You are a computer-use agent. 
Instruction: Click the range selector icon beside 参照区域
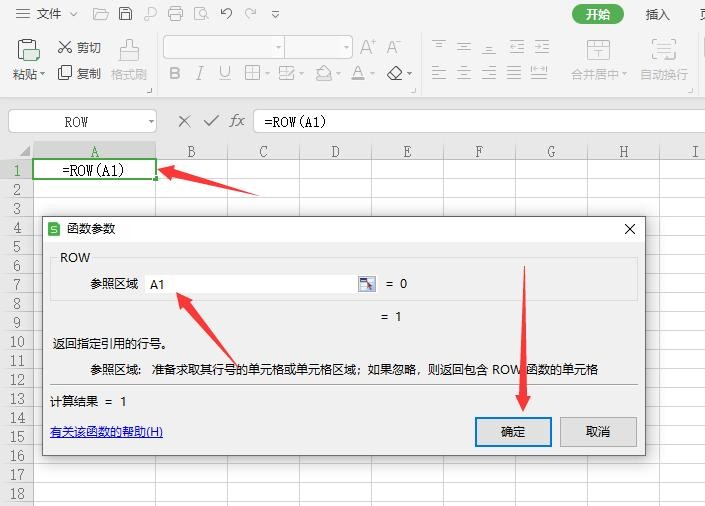366,284
